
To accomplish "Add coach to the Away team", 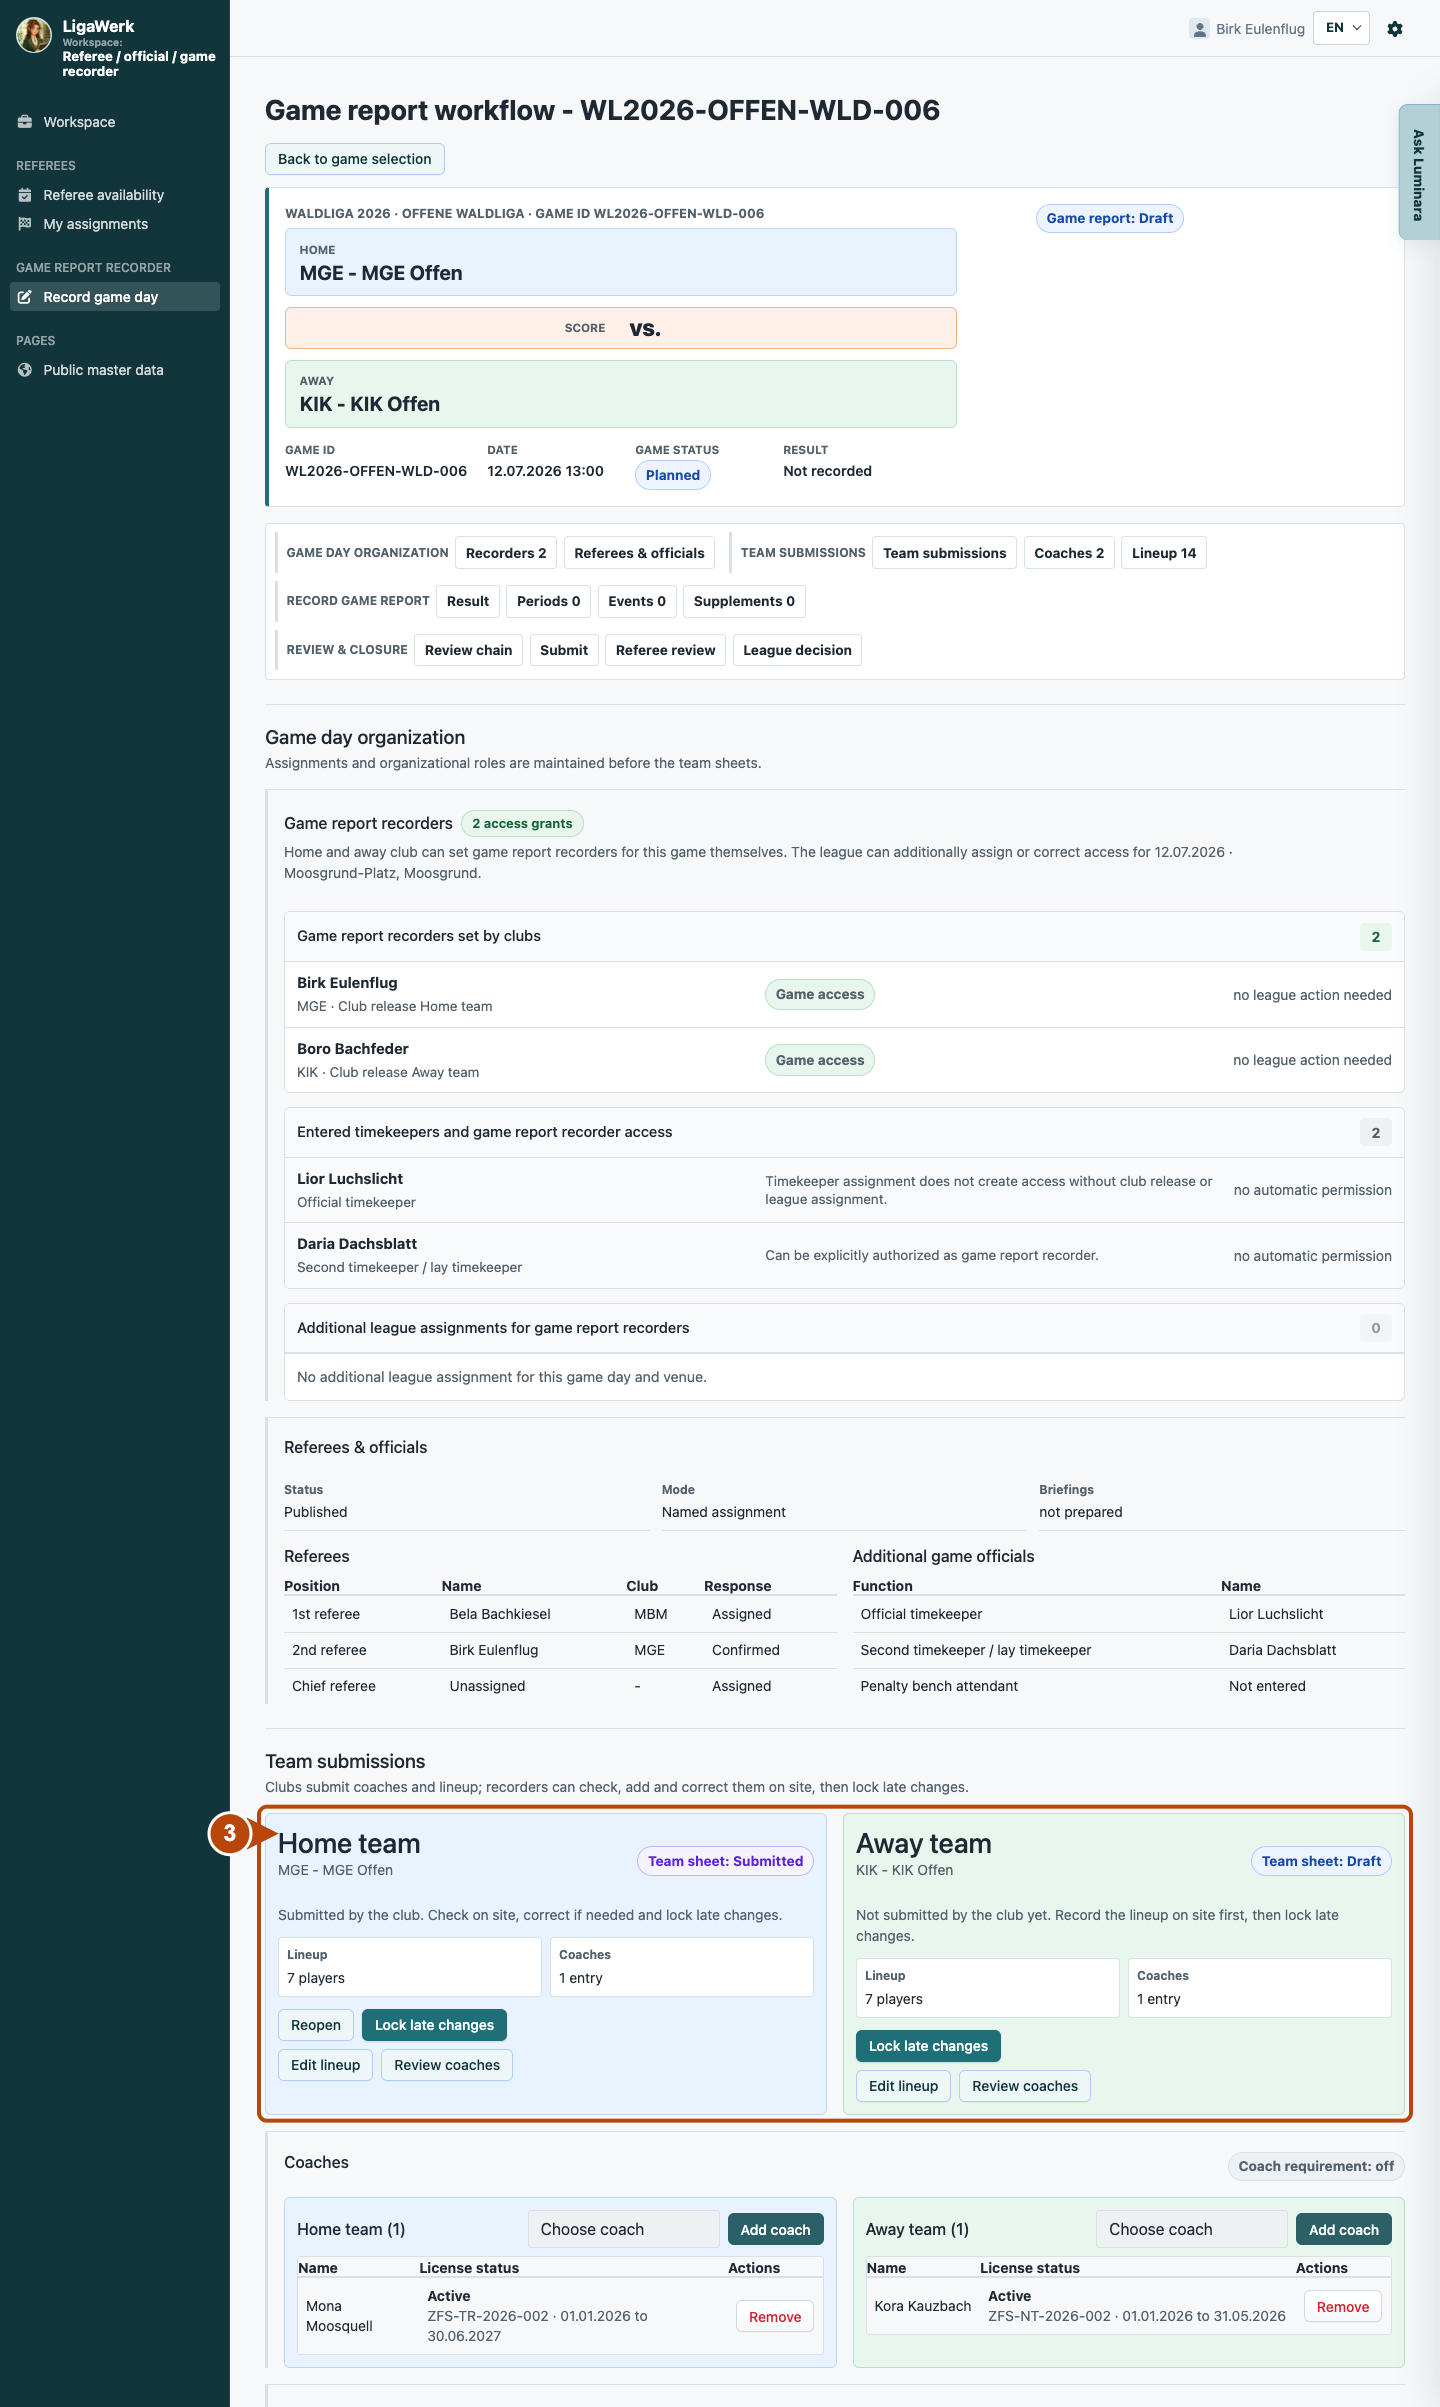I will (x=1344, y=2230).
